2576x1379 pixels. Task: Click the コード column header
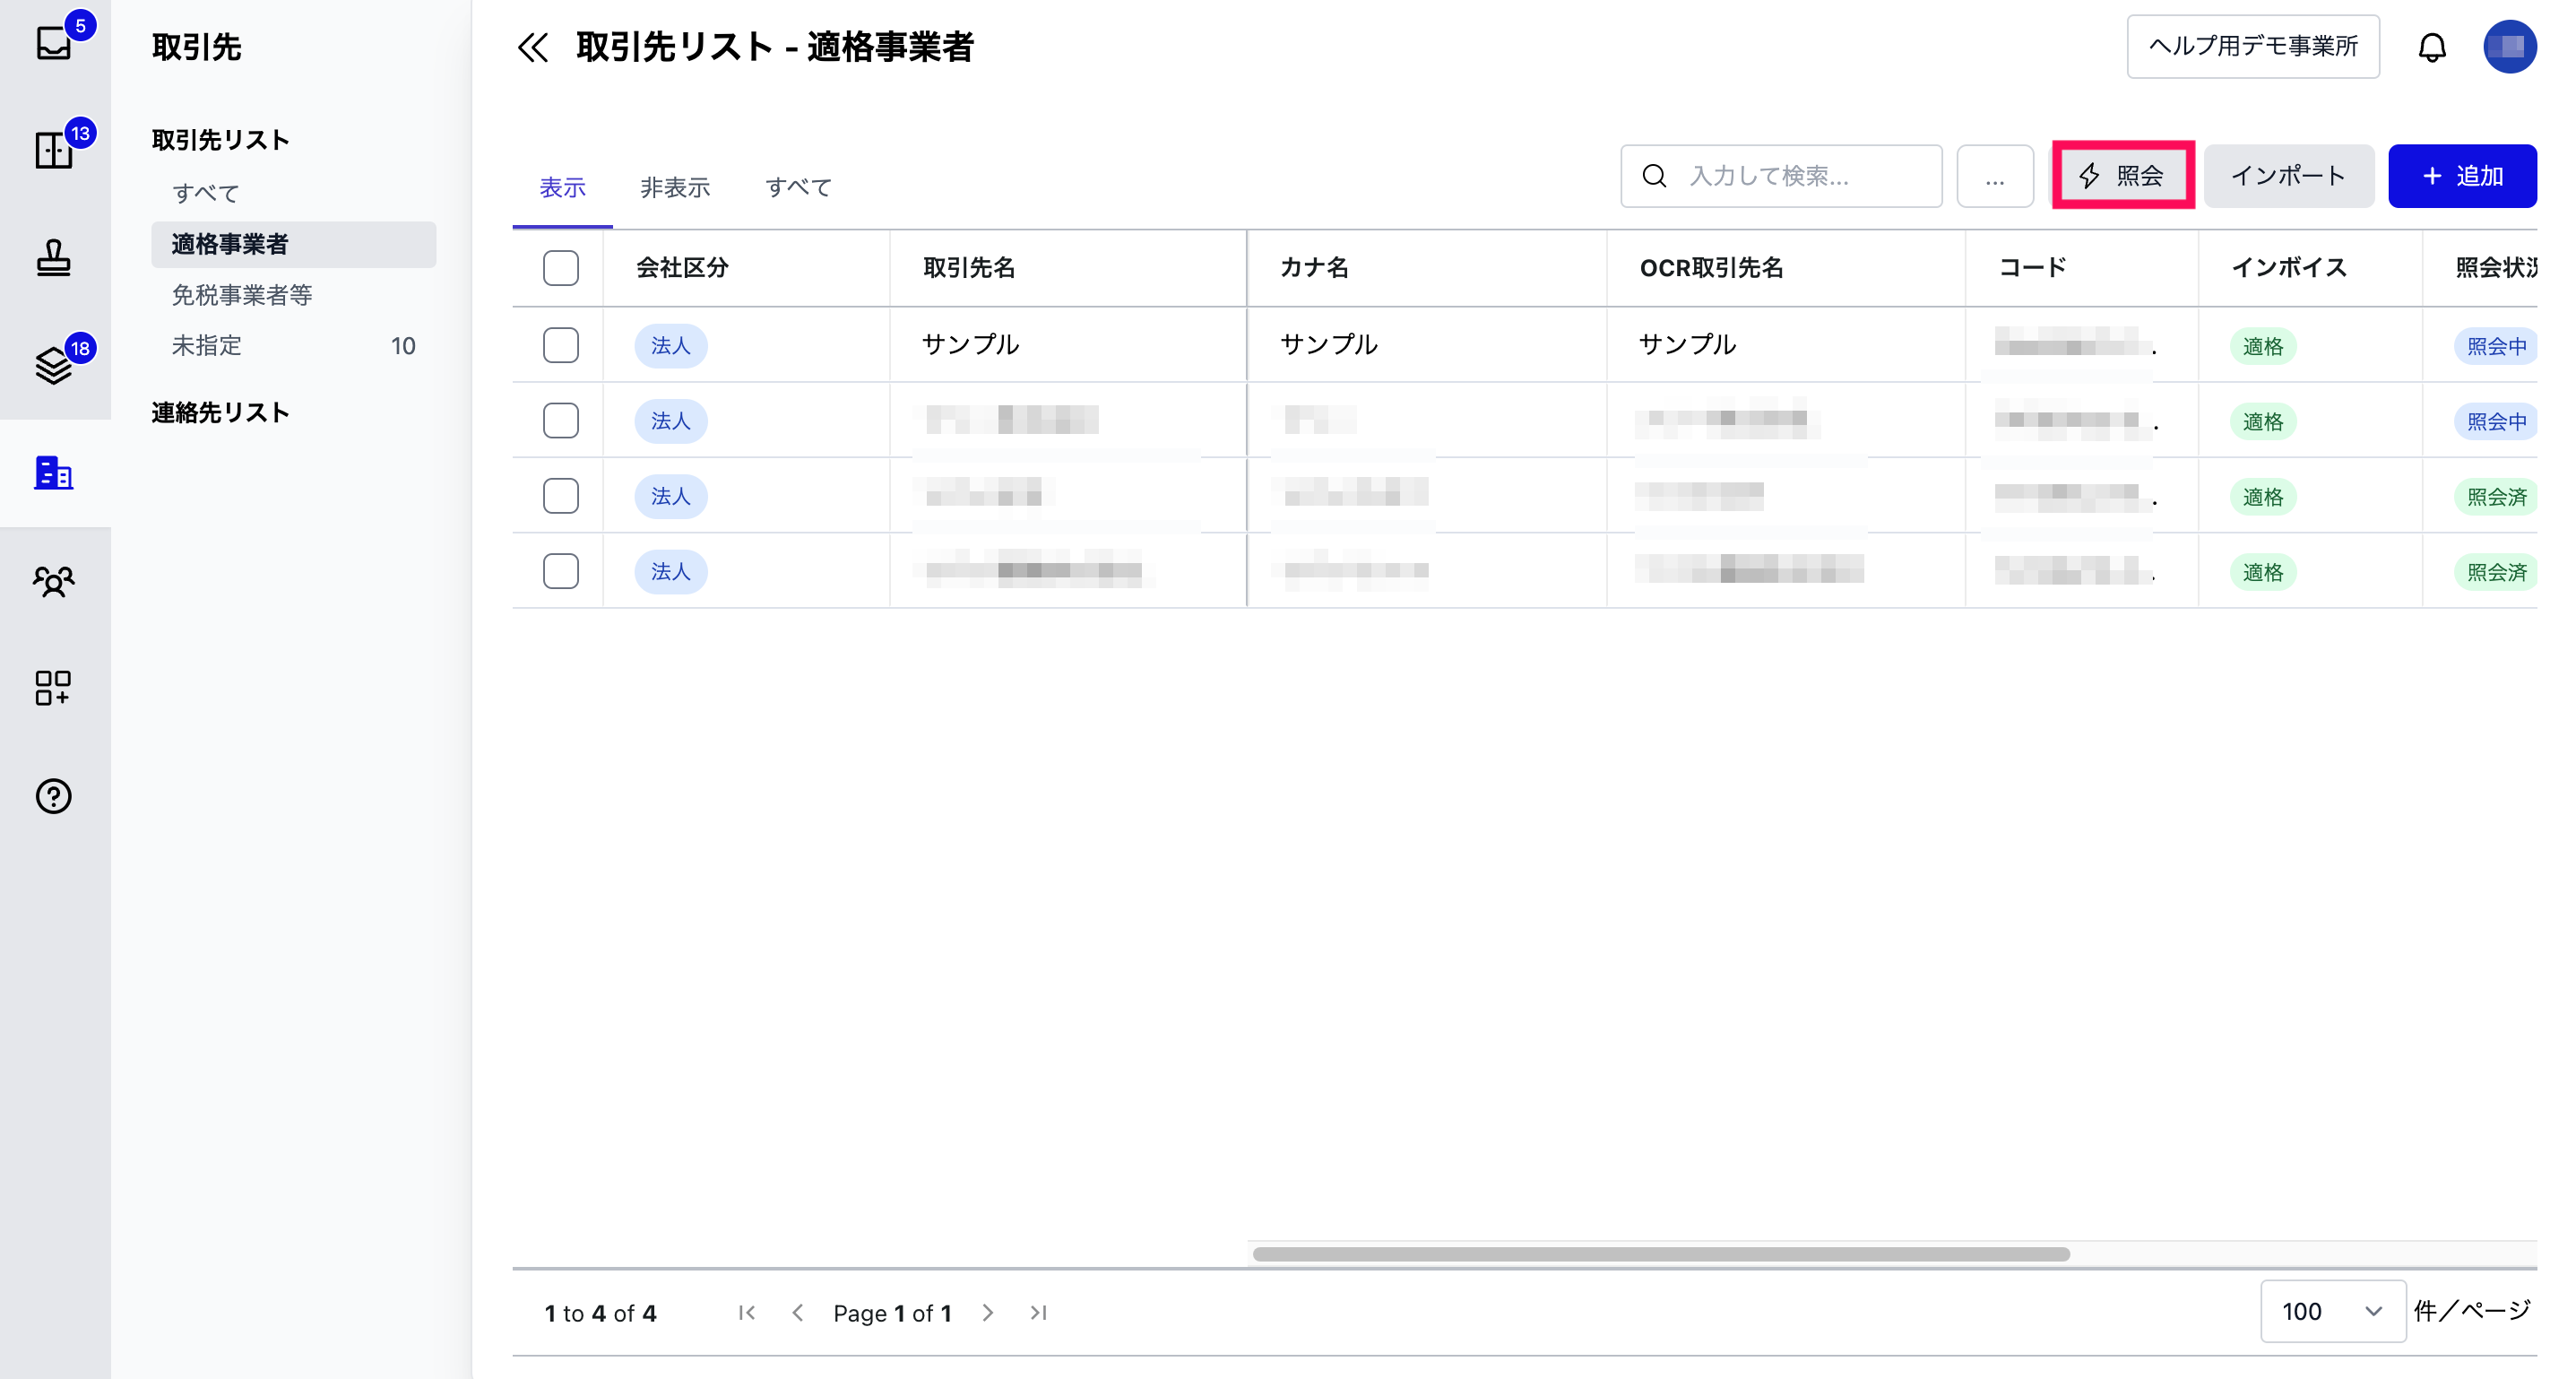coord(2032,268)
